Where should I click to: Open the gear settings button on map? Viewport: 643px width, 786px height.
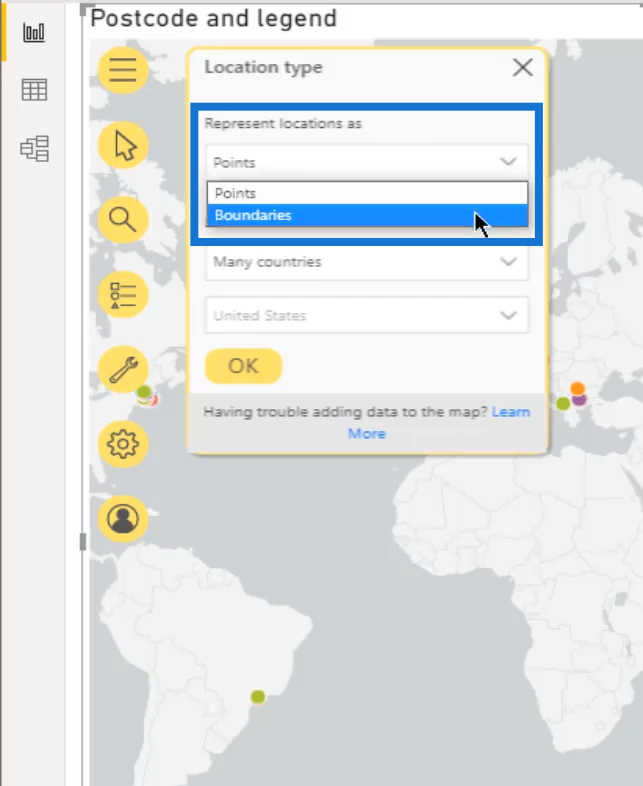coord(123,444)
